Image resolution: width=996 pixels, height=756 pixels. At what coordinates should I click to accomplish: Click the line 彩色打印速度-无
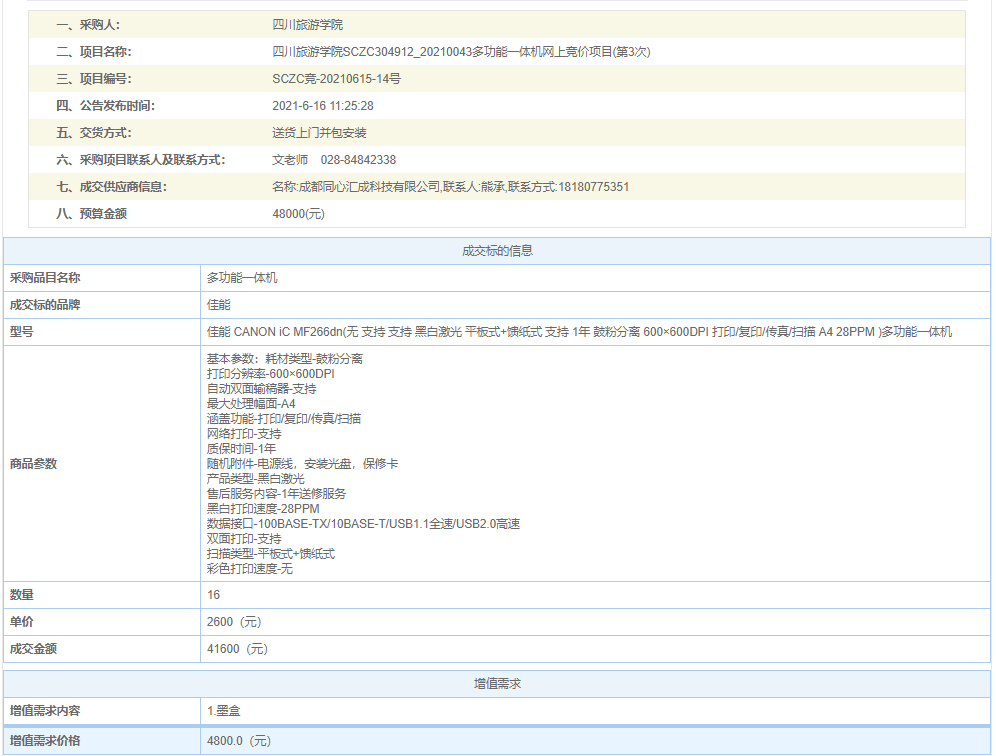[250, 569]
